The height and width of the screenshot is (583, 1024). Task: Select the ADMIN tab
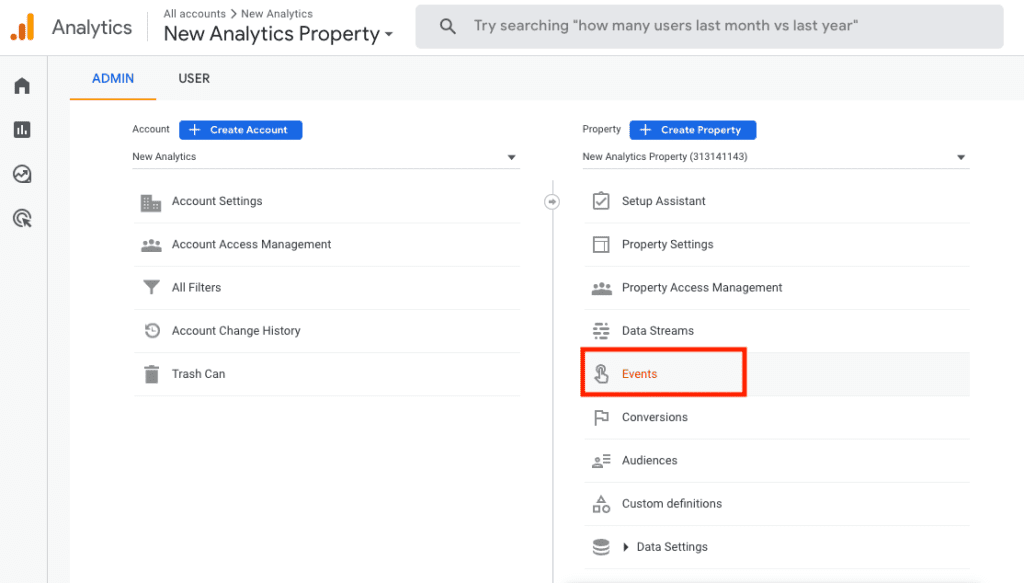tap(113, 78)
